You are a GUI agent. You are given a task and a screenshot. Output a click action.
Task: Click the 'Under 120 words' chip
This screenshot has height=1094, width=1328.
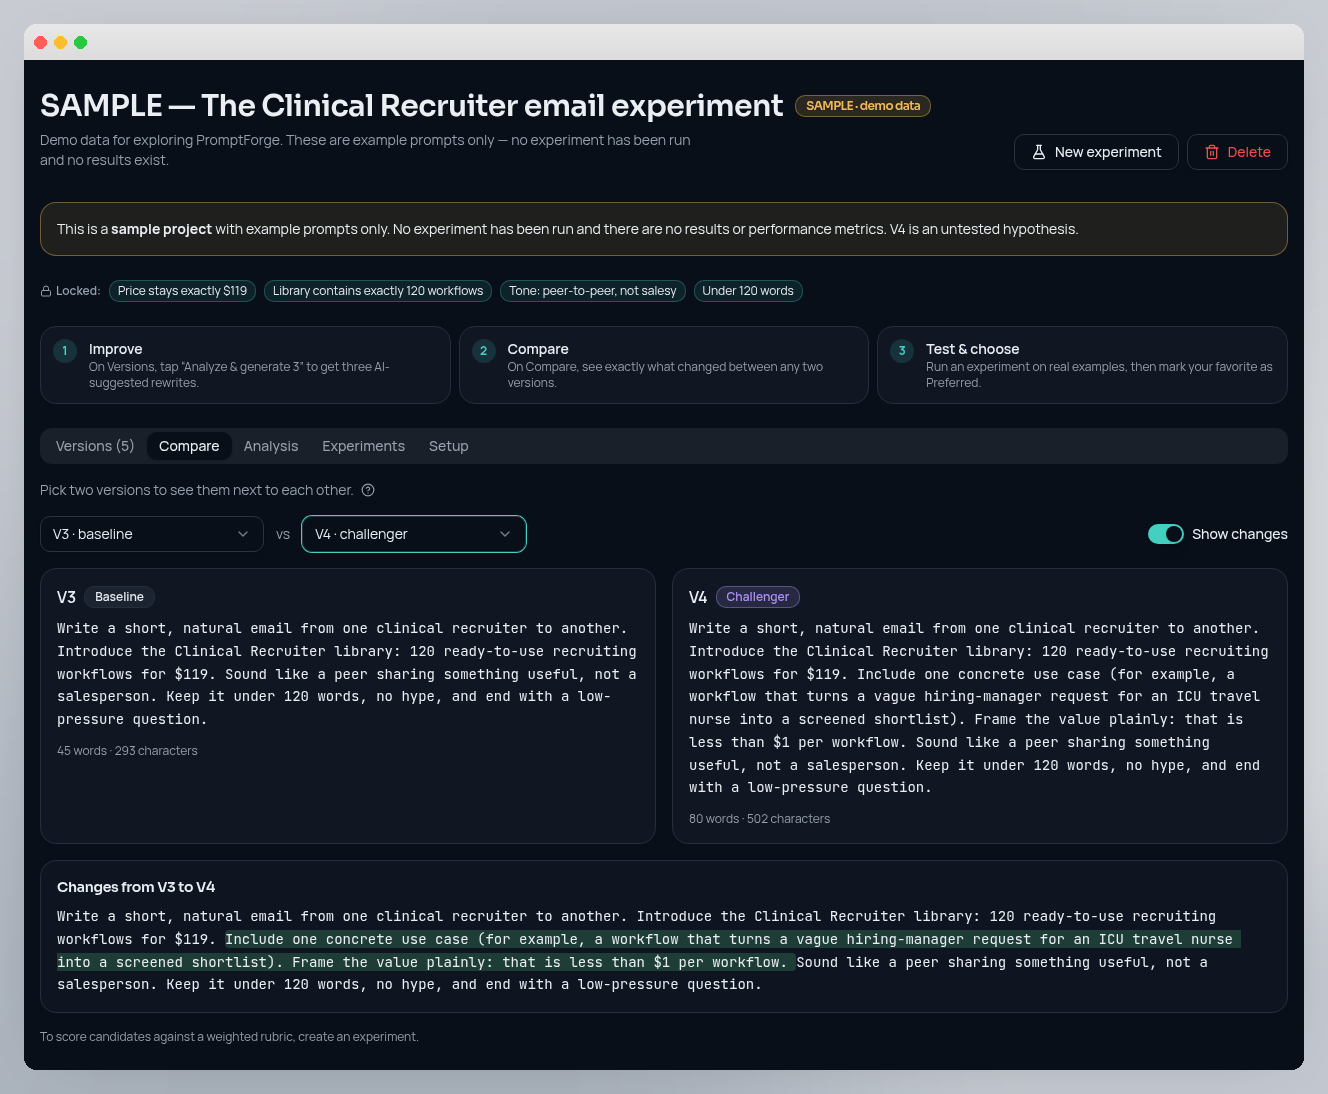coord(748,291)
